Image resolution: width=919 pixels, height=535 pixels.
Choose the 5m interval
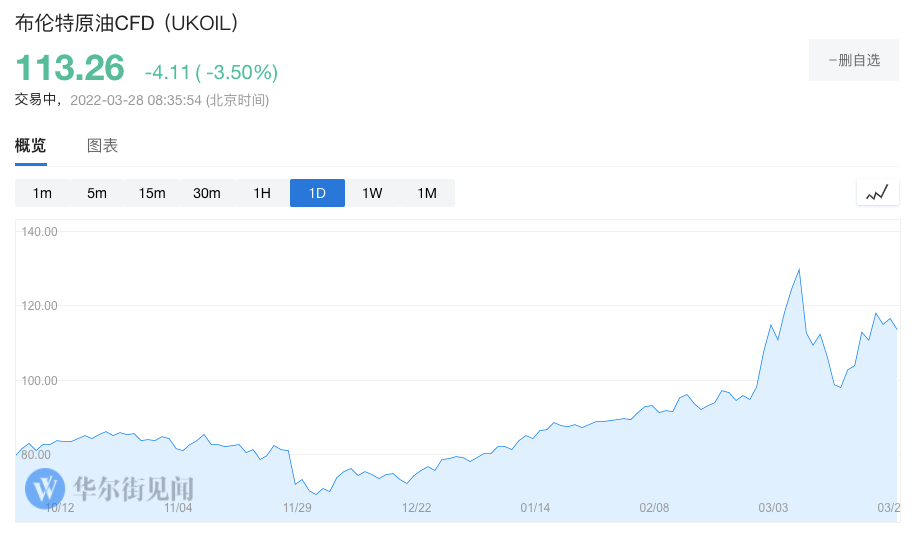point(97,193)
